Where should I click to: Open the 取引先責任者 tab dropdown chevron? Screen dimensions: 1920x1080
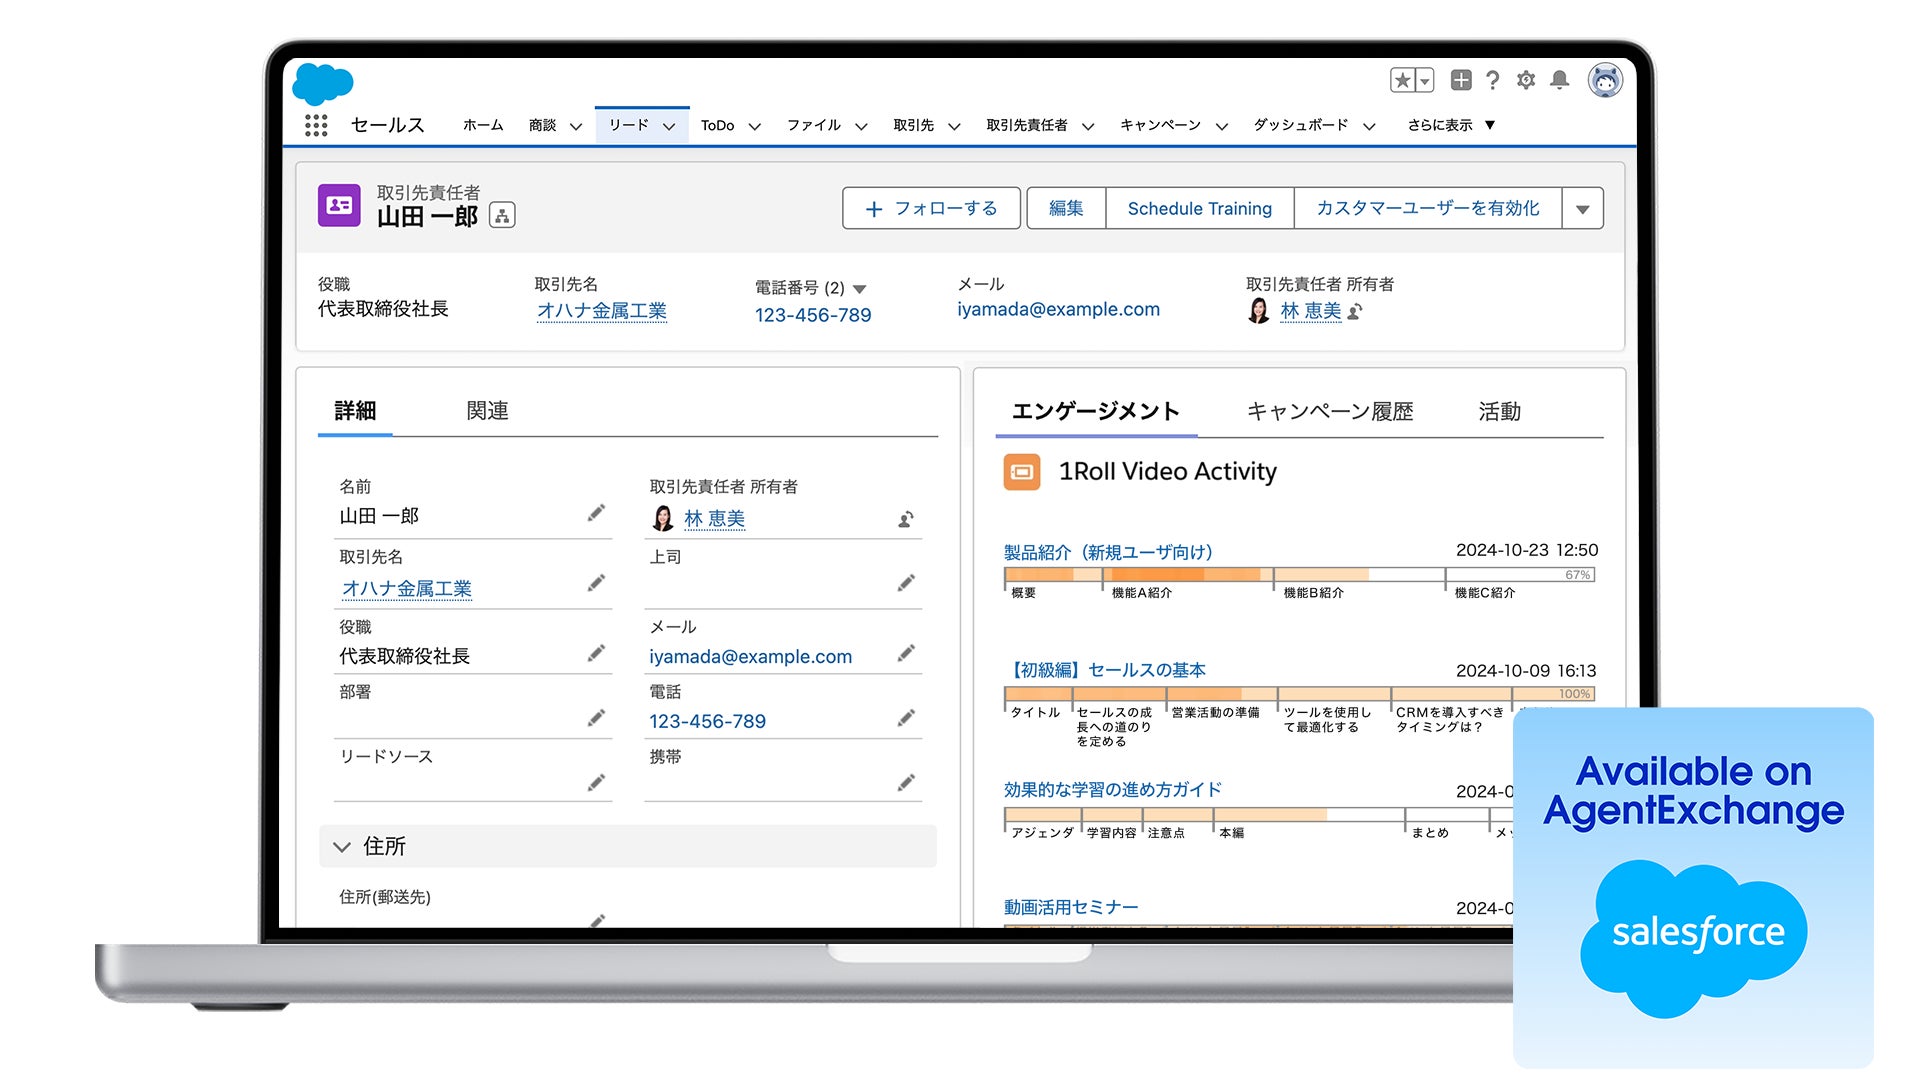[1088, 126]
